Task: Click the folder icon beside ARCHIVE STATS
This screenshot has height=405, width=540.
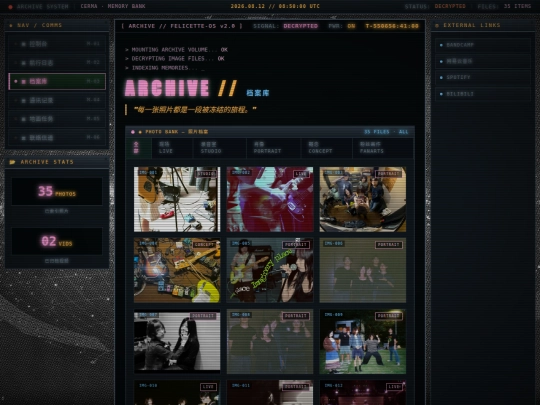Action: coord(13,162)
